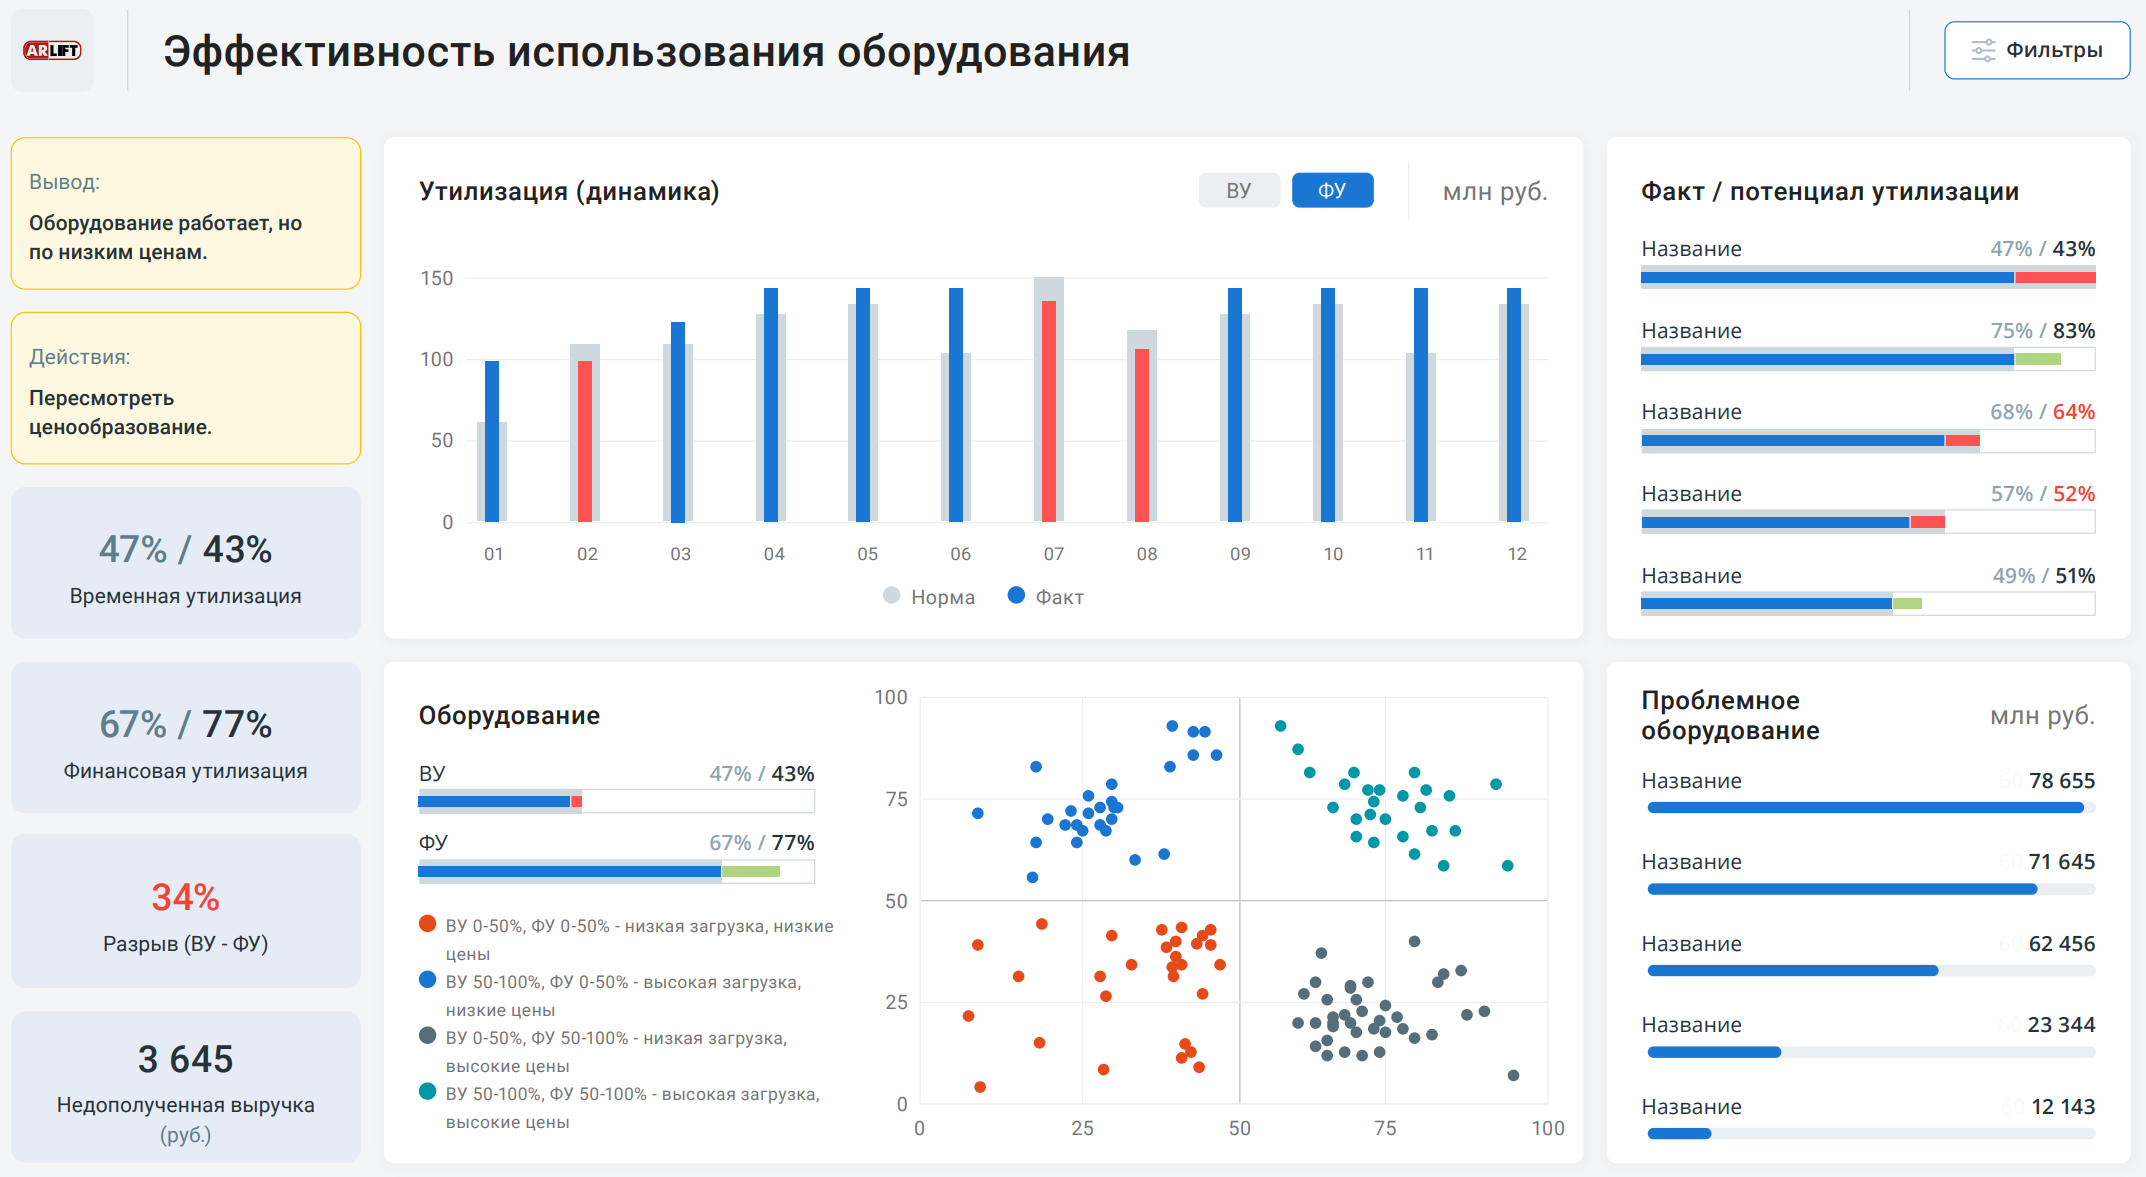Select the blue bar for month 05
The height and width of the screenshot is (1177, 2146).
point(863,405)
